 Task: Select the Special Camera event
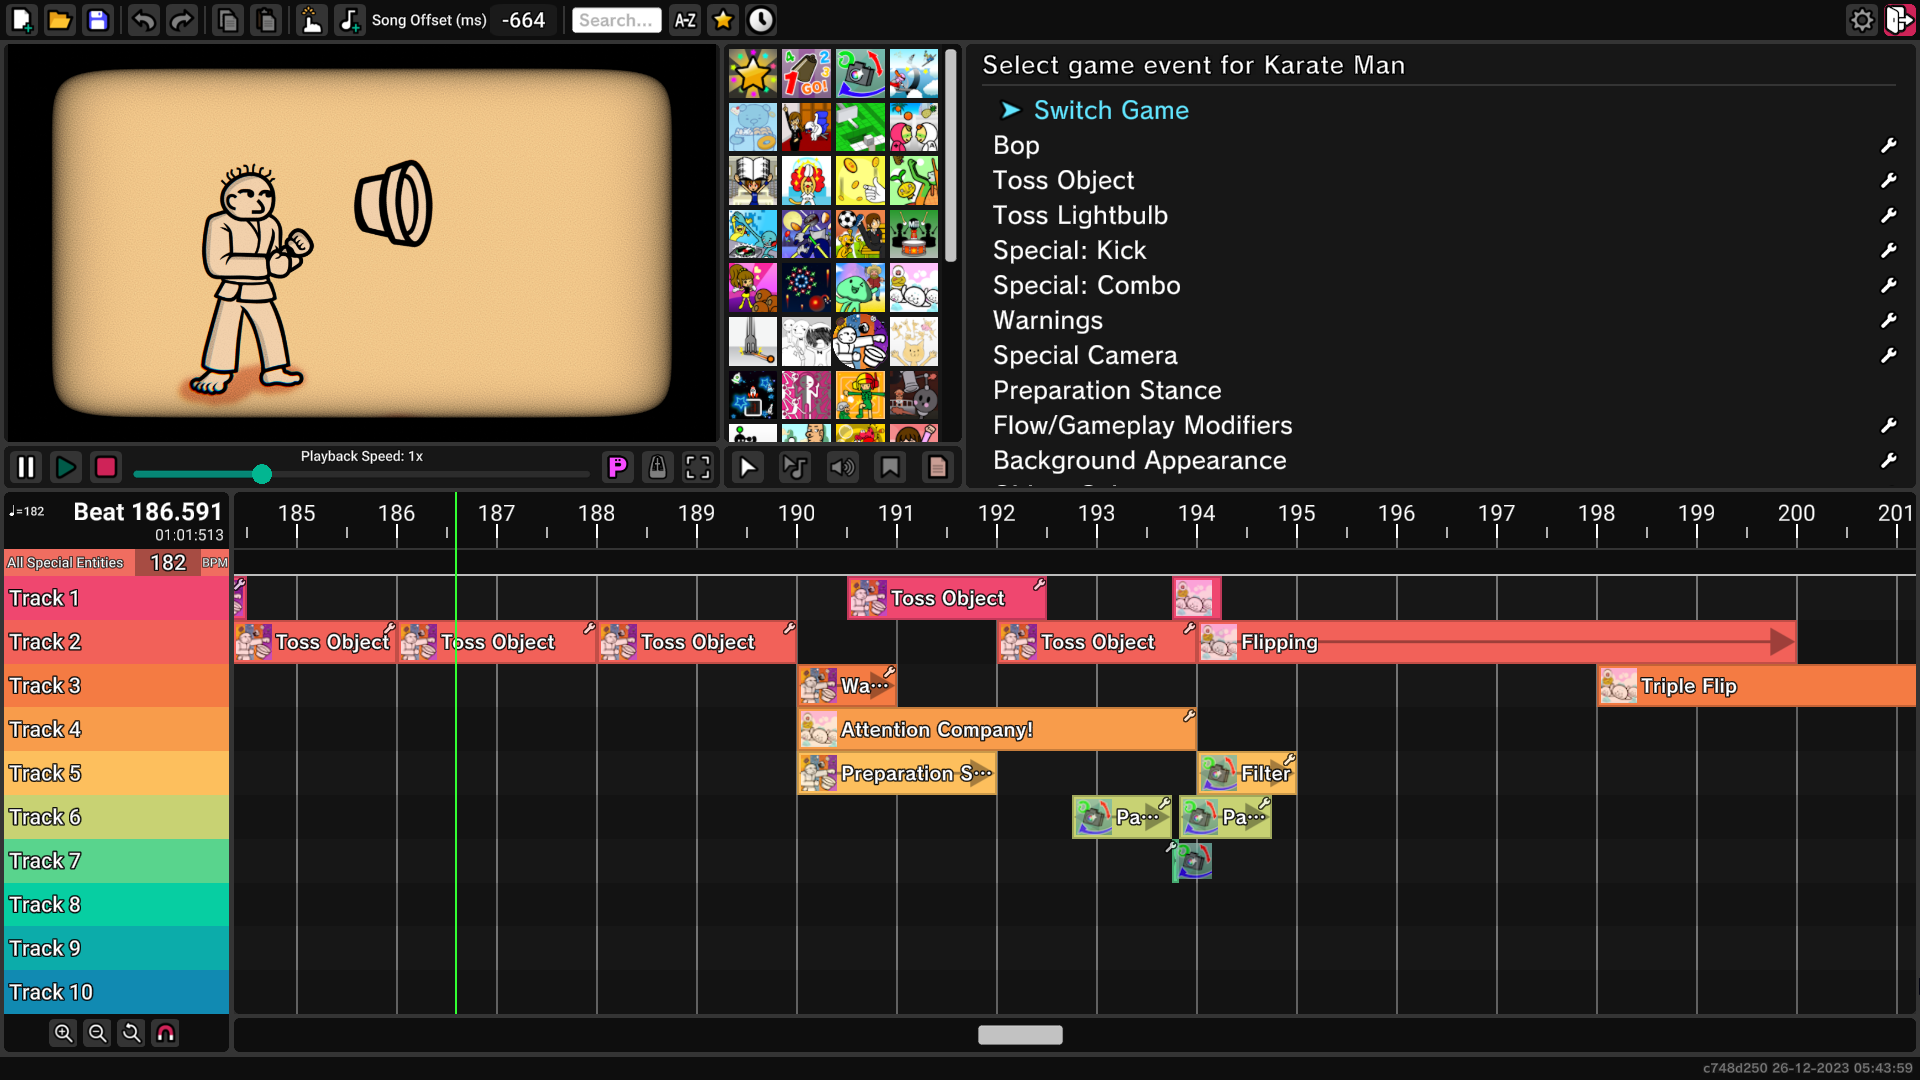click(x=1085, y=356)
